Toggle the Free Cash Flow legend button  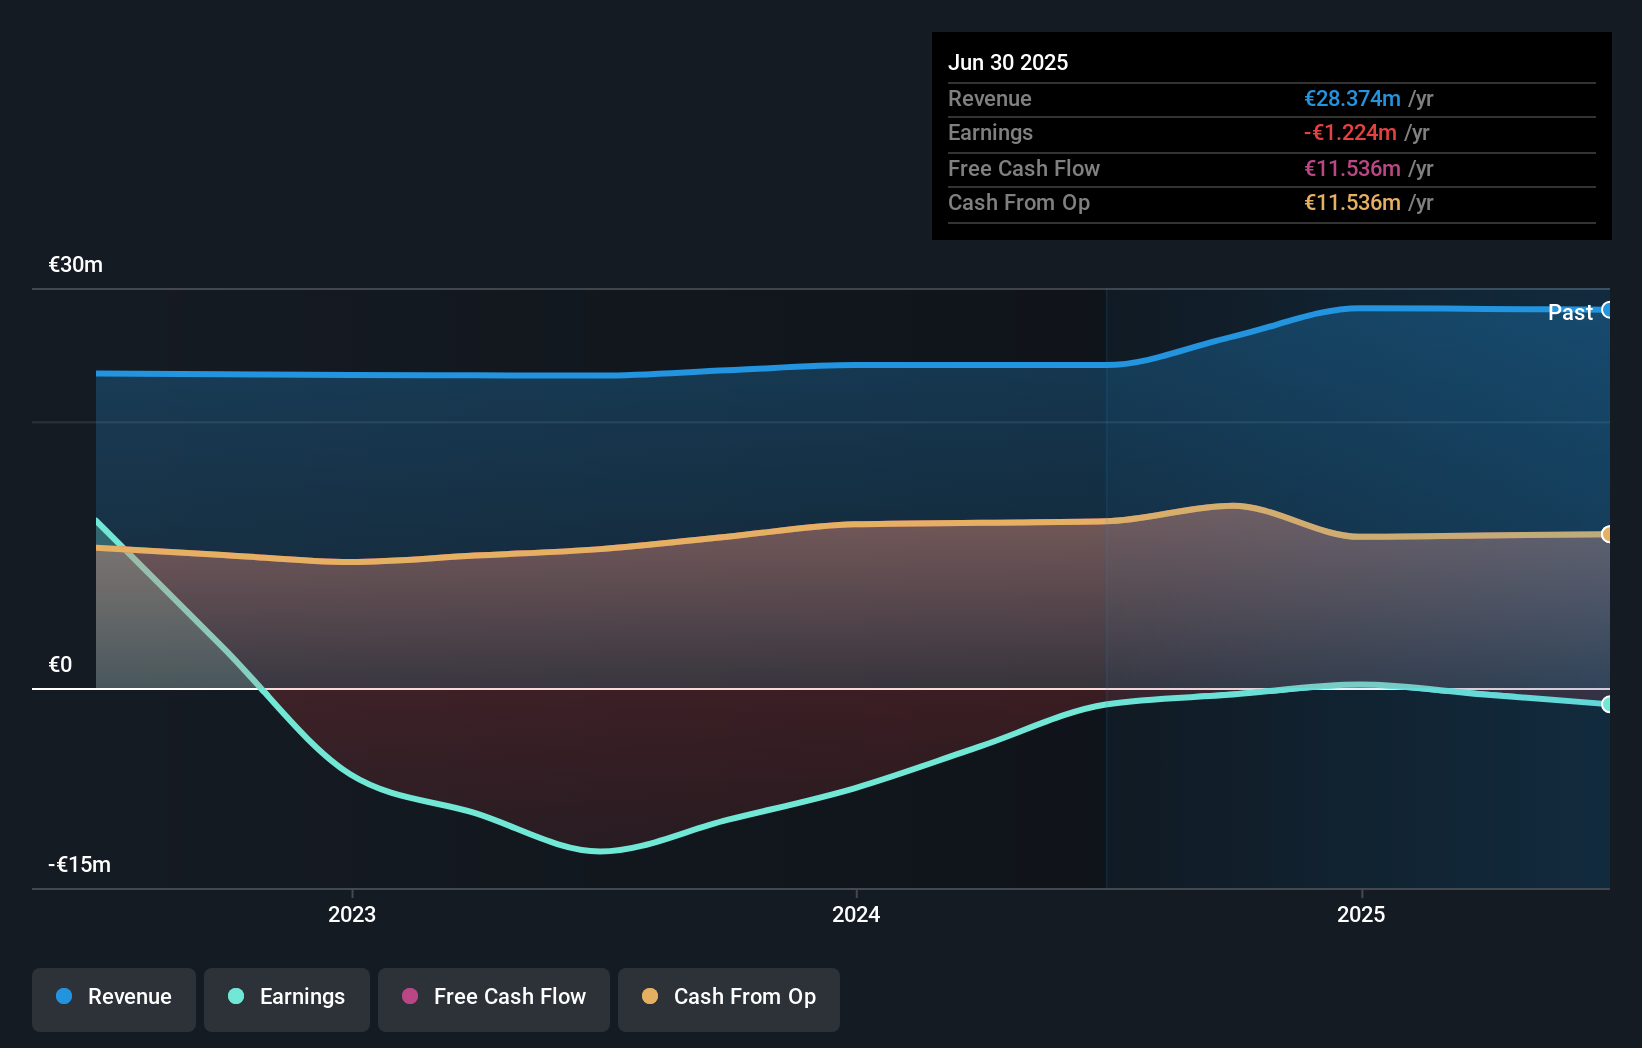point(494,999)
